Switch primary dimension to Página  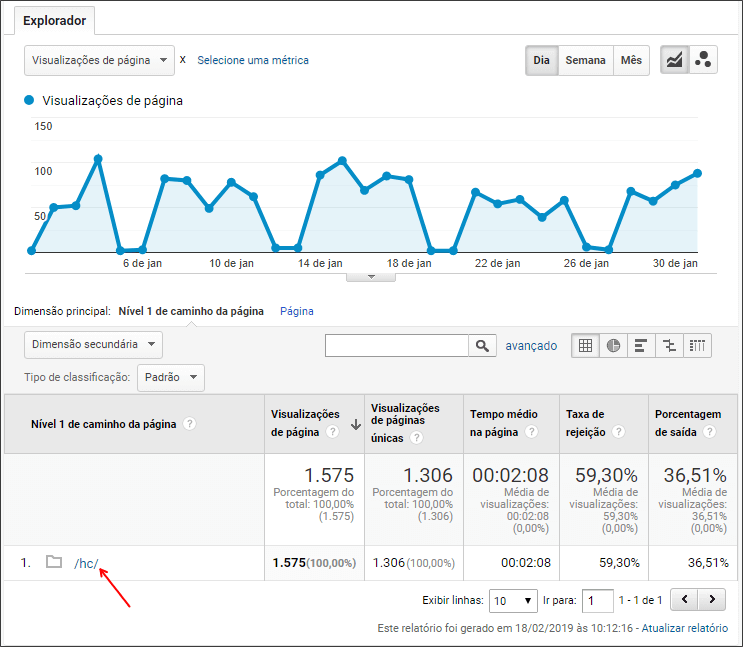[297, 311]
